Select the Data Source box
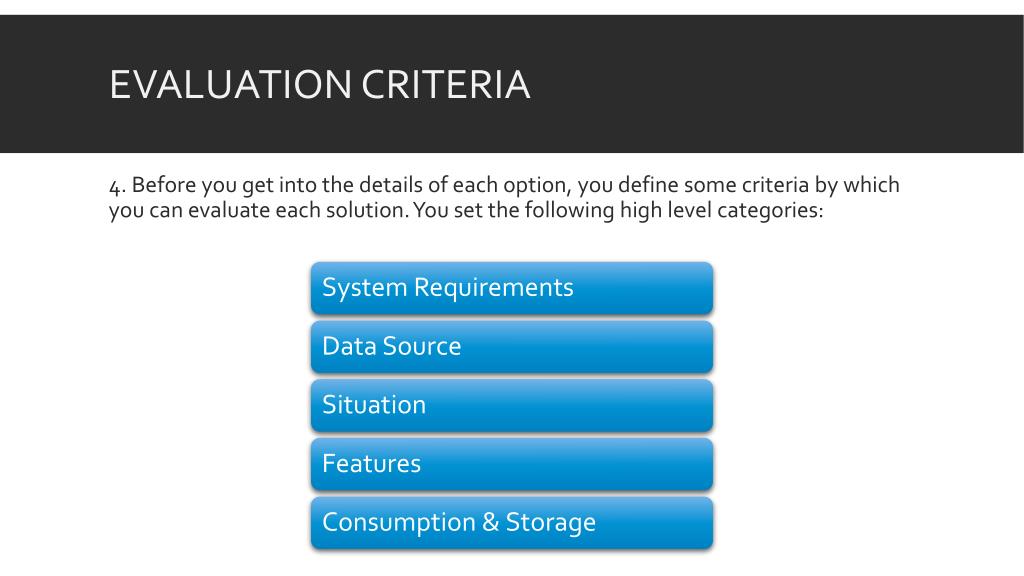The height and width of the screenshot is (576, 1024). (x=512, y=347)
